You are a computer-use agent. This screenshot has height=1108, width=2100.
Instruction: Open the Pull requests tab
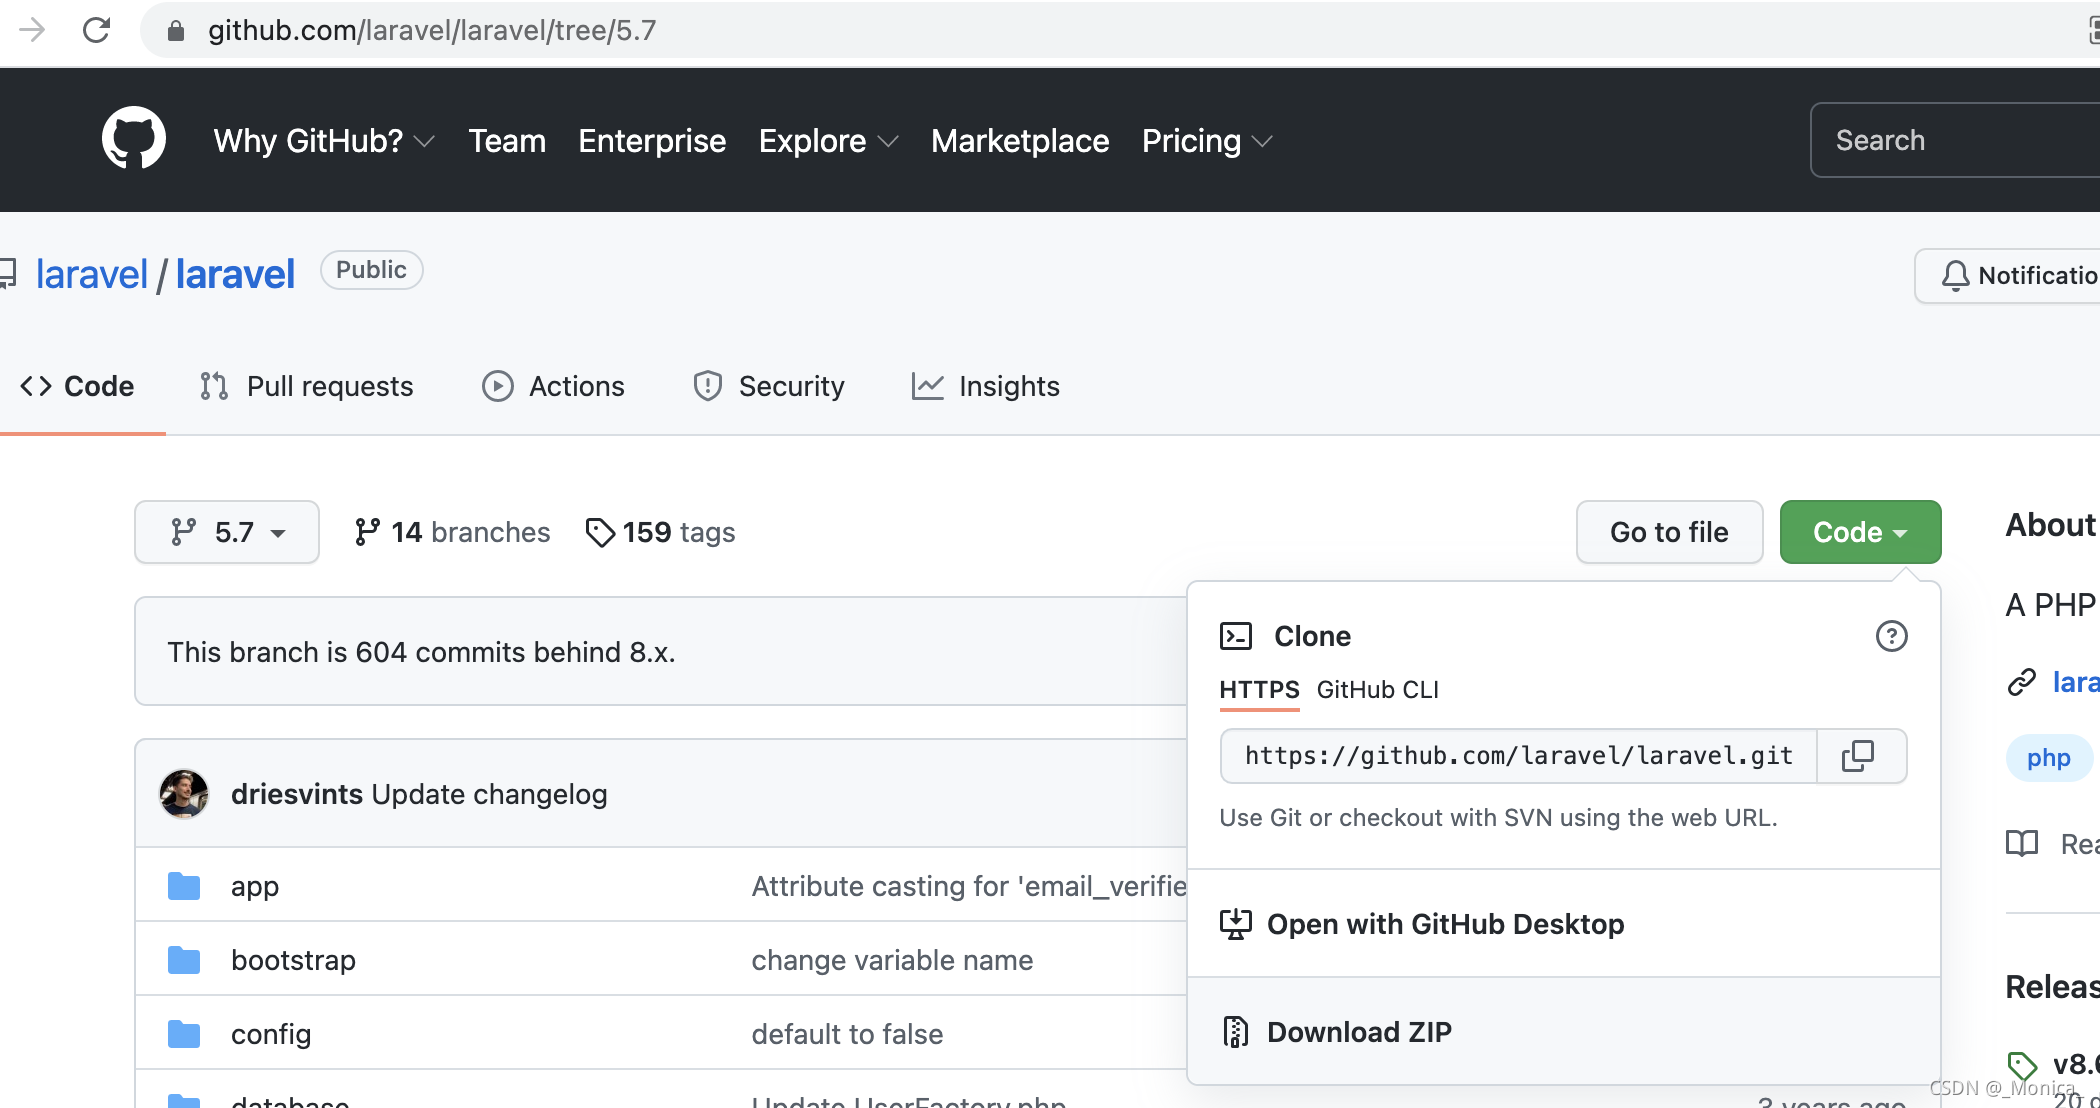click(307, 386)
